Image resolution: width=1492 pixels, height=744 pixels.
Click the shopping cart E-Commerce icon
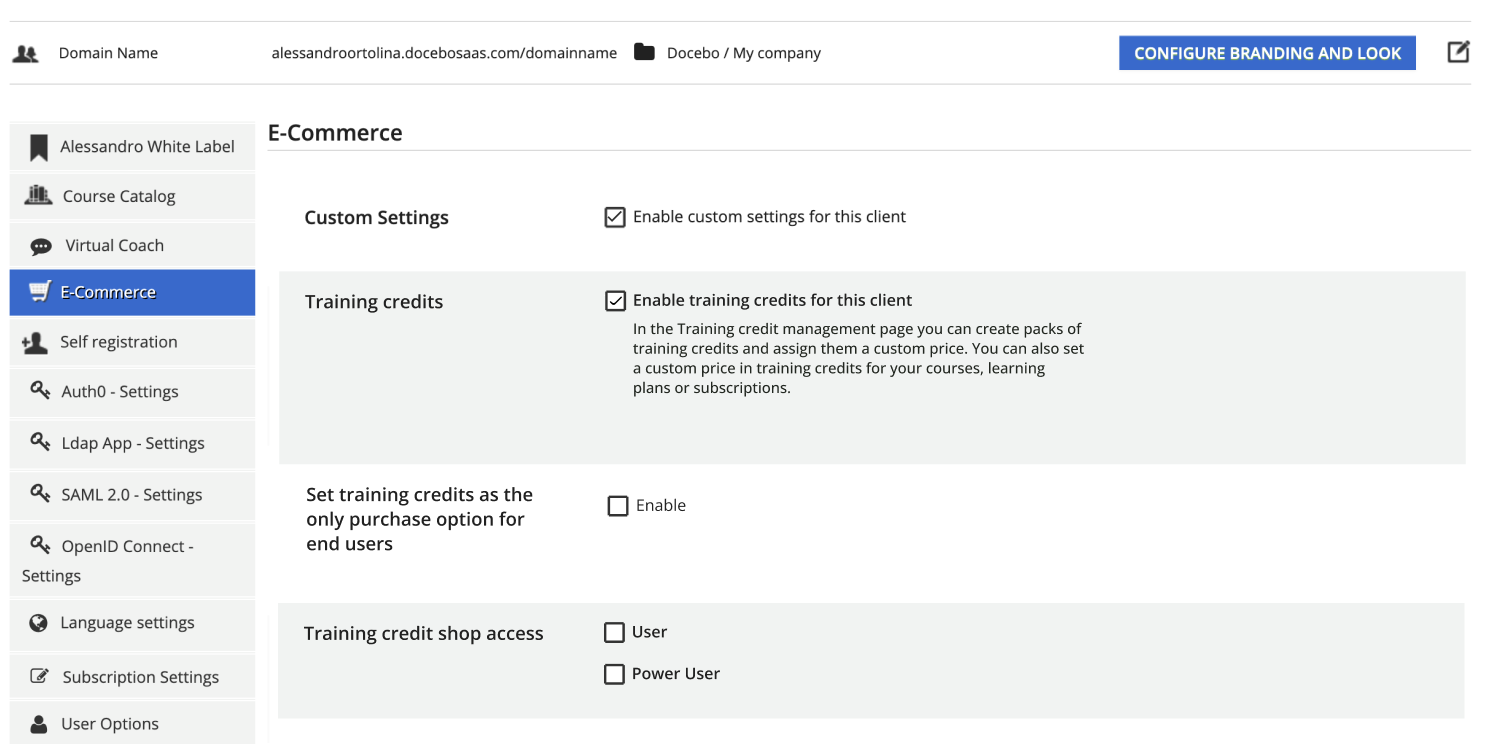pos(39,292)
